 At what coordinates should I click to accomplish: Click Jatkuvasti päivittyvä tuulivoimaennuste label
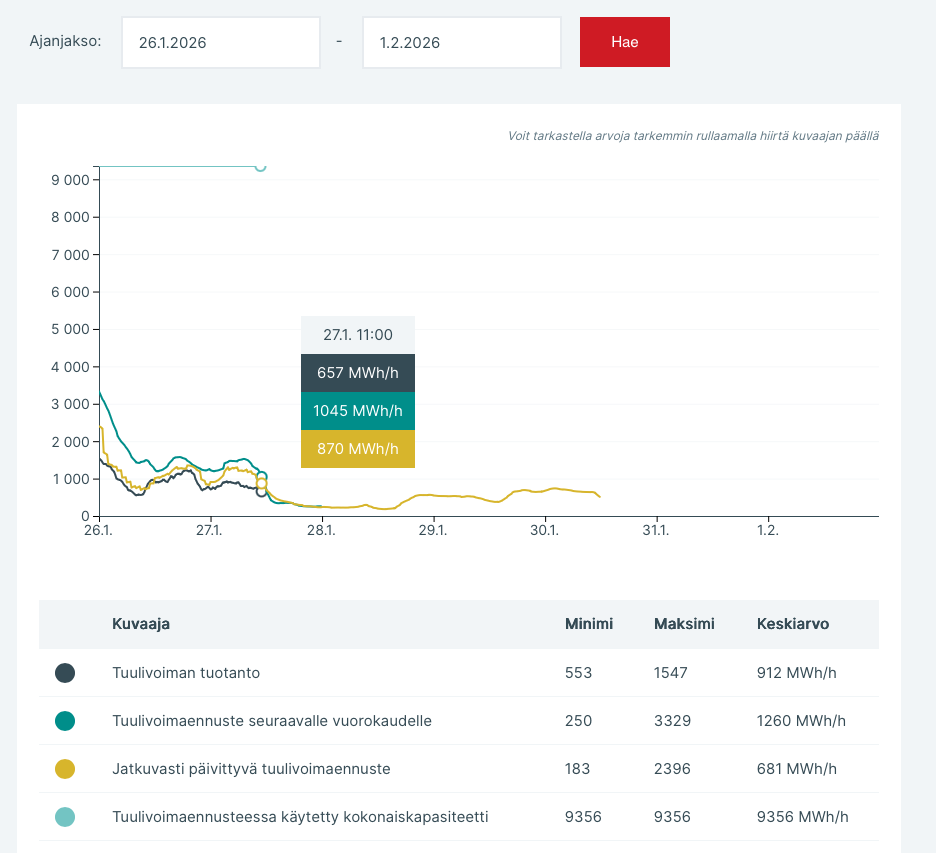pos(251,769)
